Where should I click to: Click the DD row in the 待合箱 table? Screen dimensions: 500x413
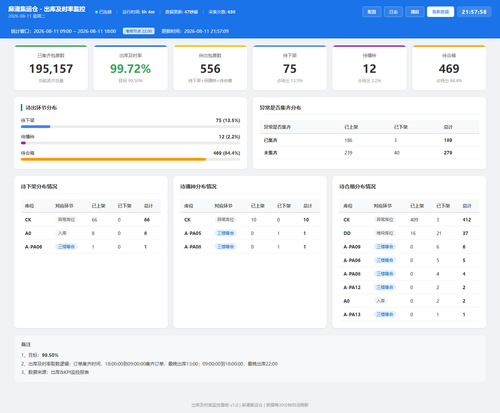point(409,233)
